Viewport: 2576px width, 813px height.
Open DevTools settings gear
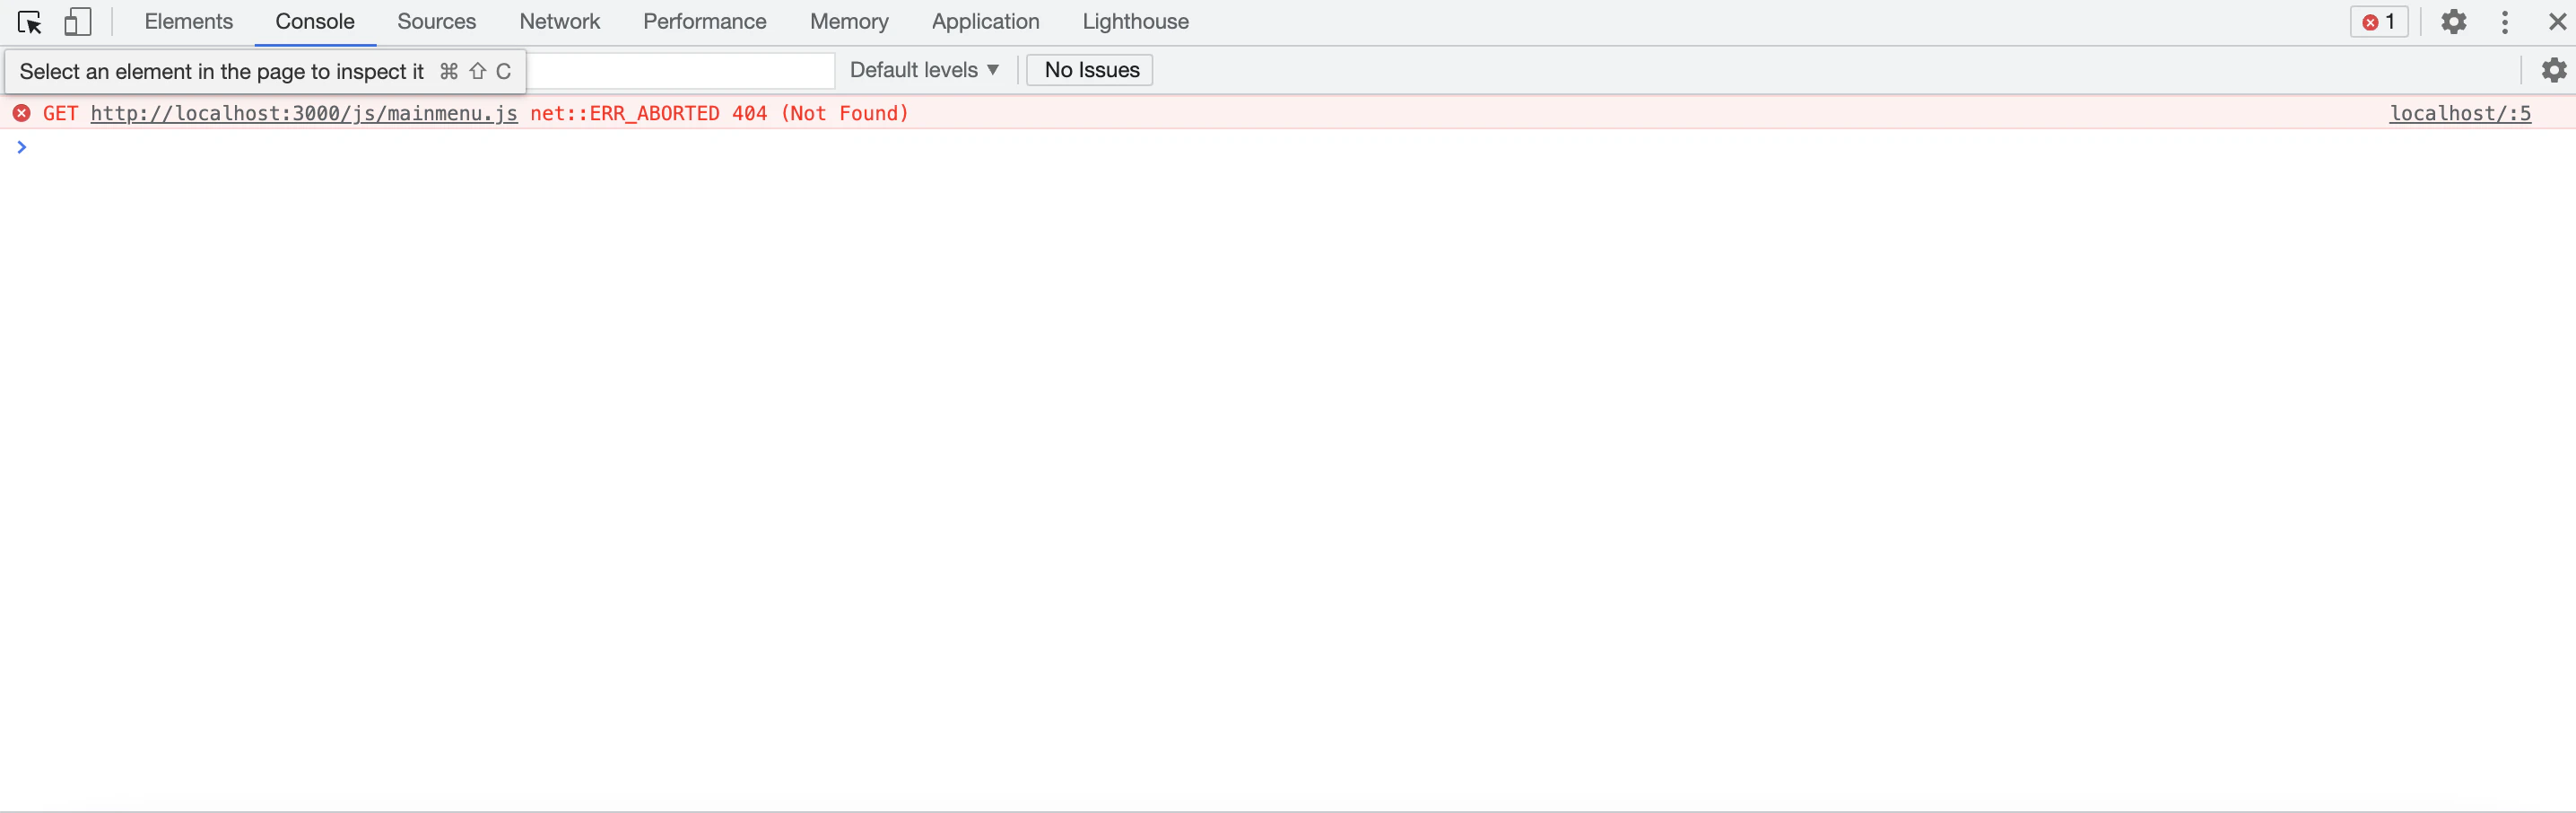click(x=2453, y=21)
